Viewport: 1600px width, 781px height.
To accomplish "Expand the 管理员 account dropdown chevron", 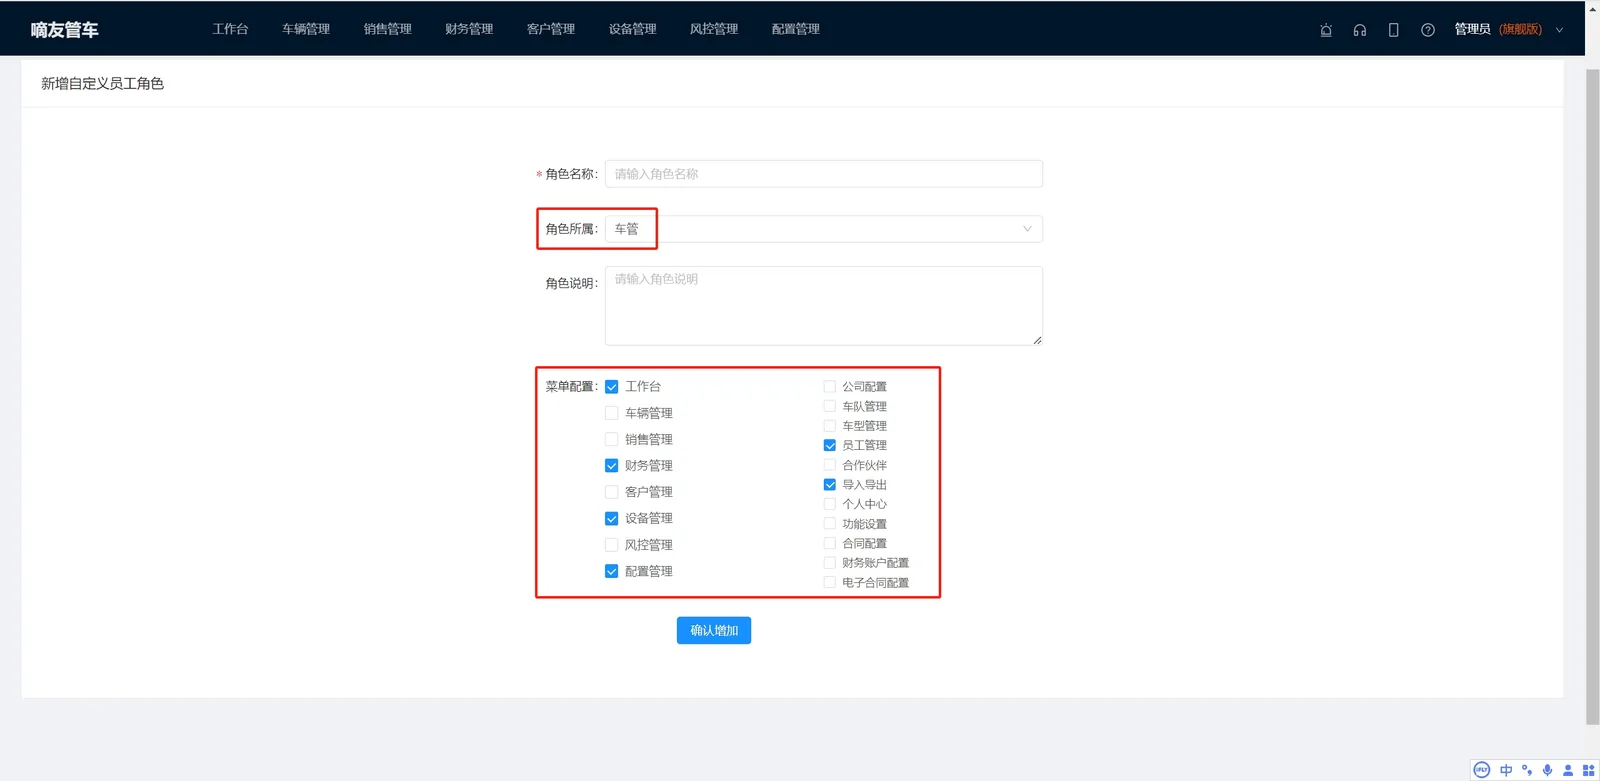I will (x=1559, y=30).
